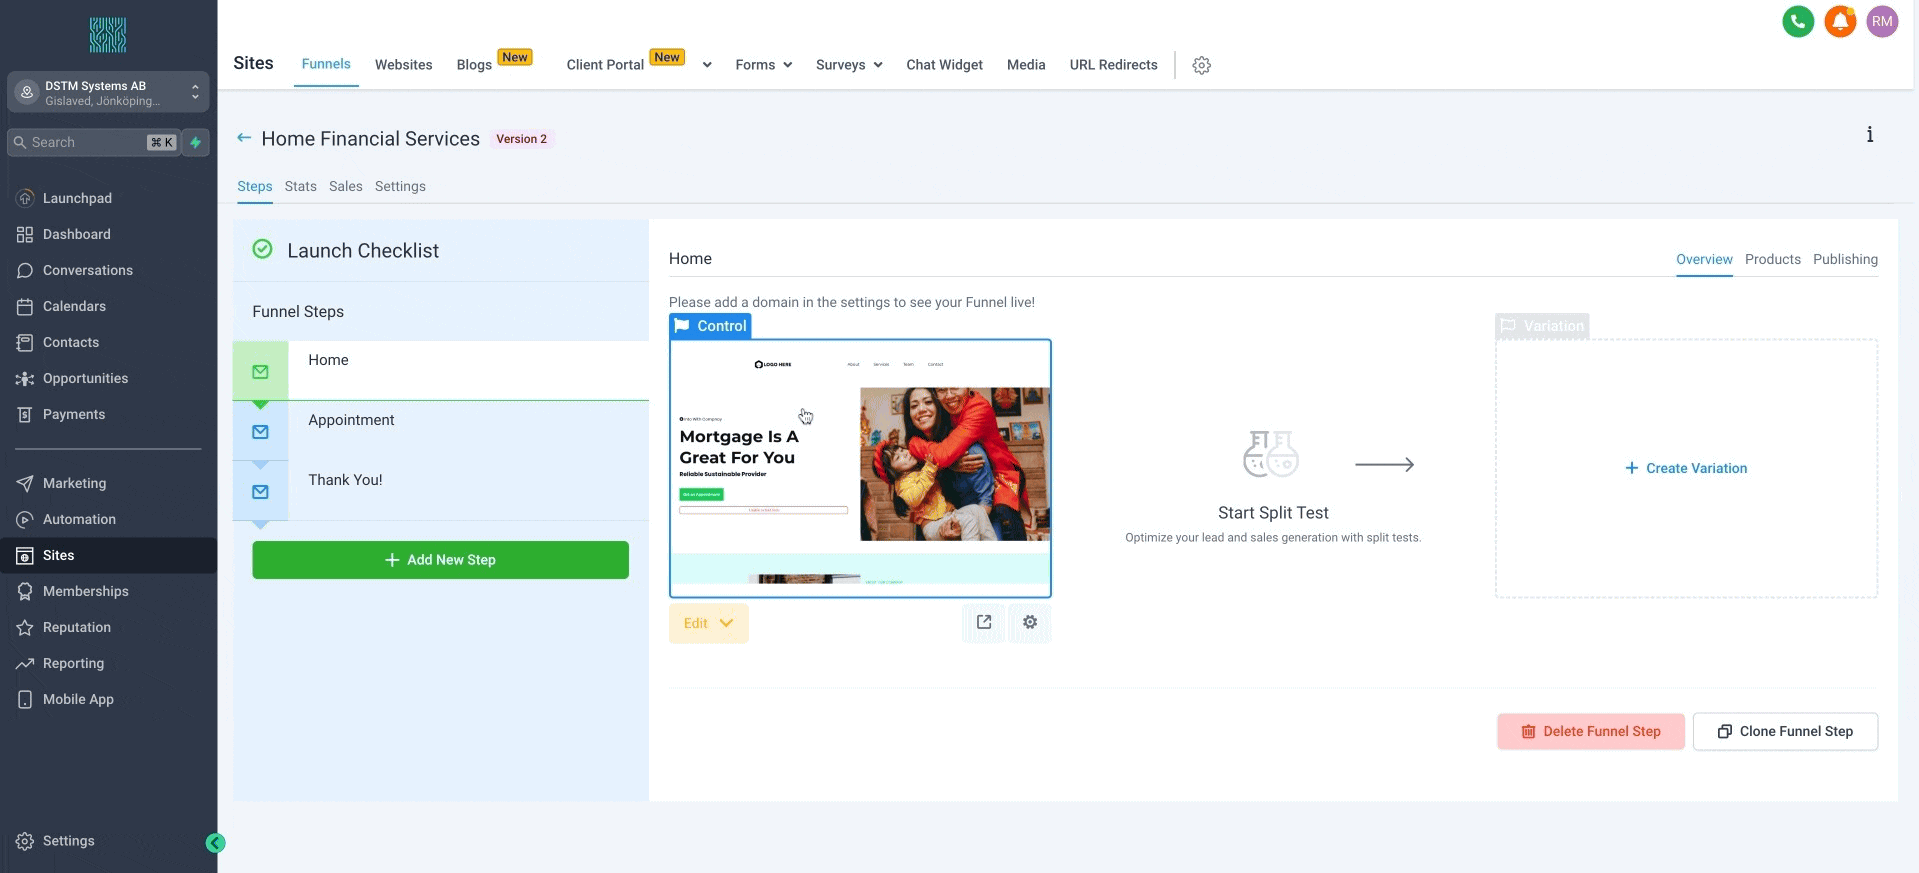1919x873 pixels.
Task: Switch to the Websites tab
Action: point(404,65)
